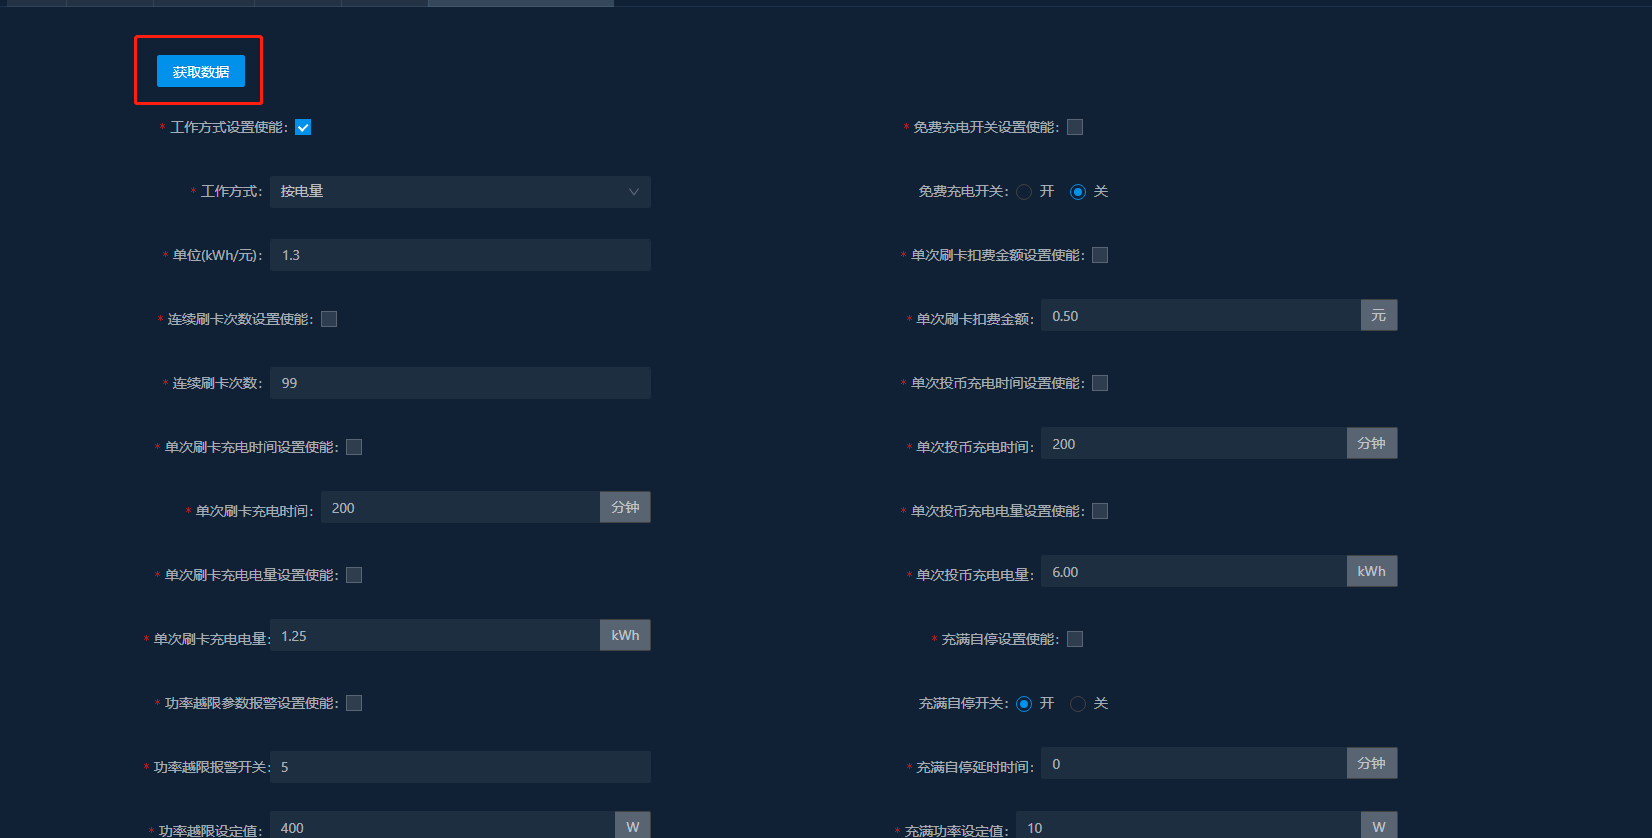1652x838 pixels.
Task: Check the 单次刷卡扣费金额设置使能 box
Action: [x=1100, y=255]
